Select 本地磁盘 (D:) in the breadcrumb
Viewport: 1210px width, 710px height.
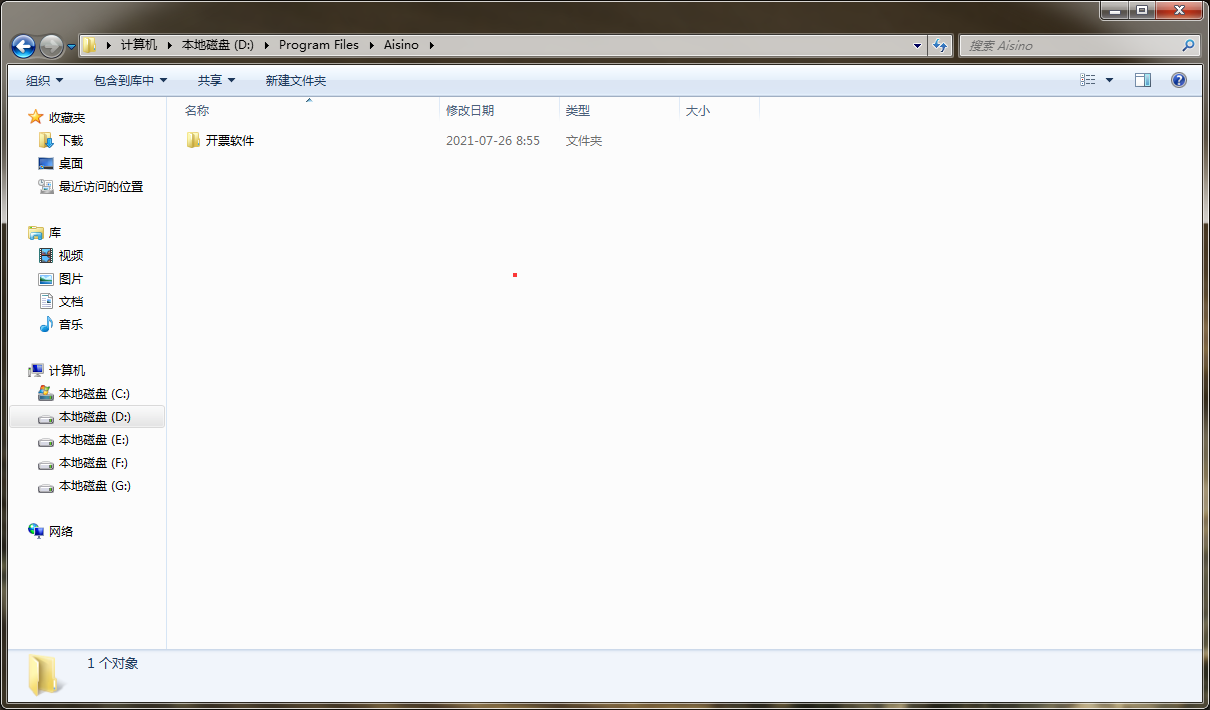pyautogui.click(x=218, y=45)
